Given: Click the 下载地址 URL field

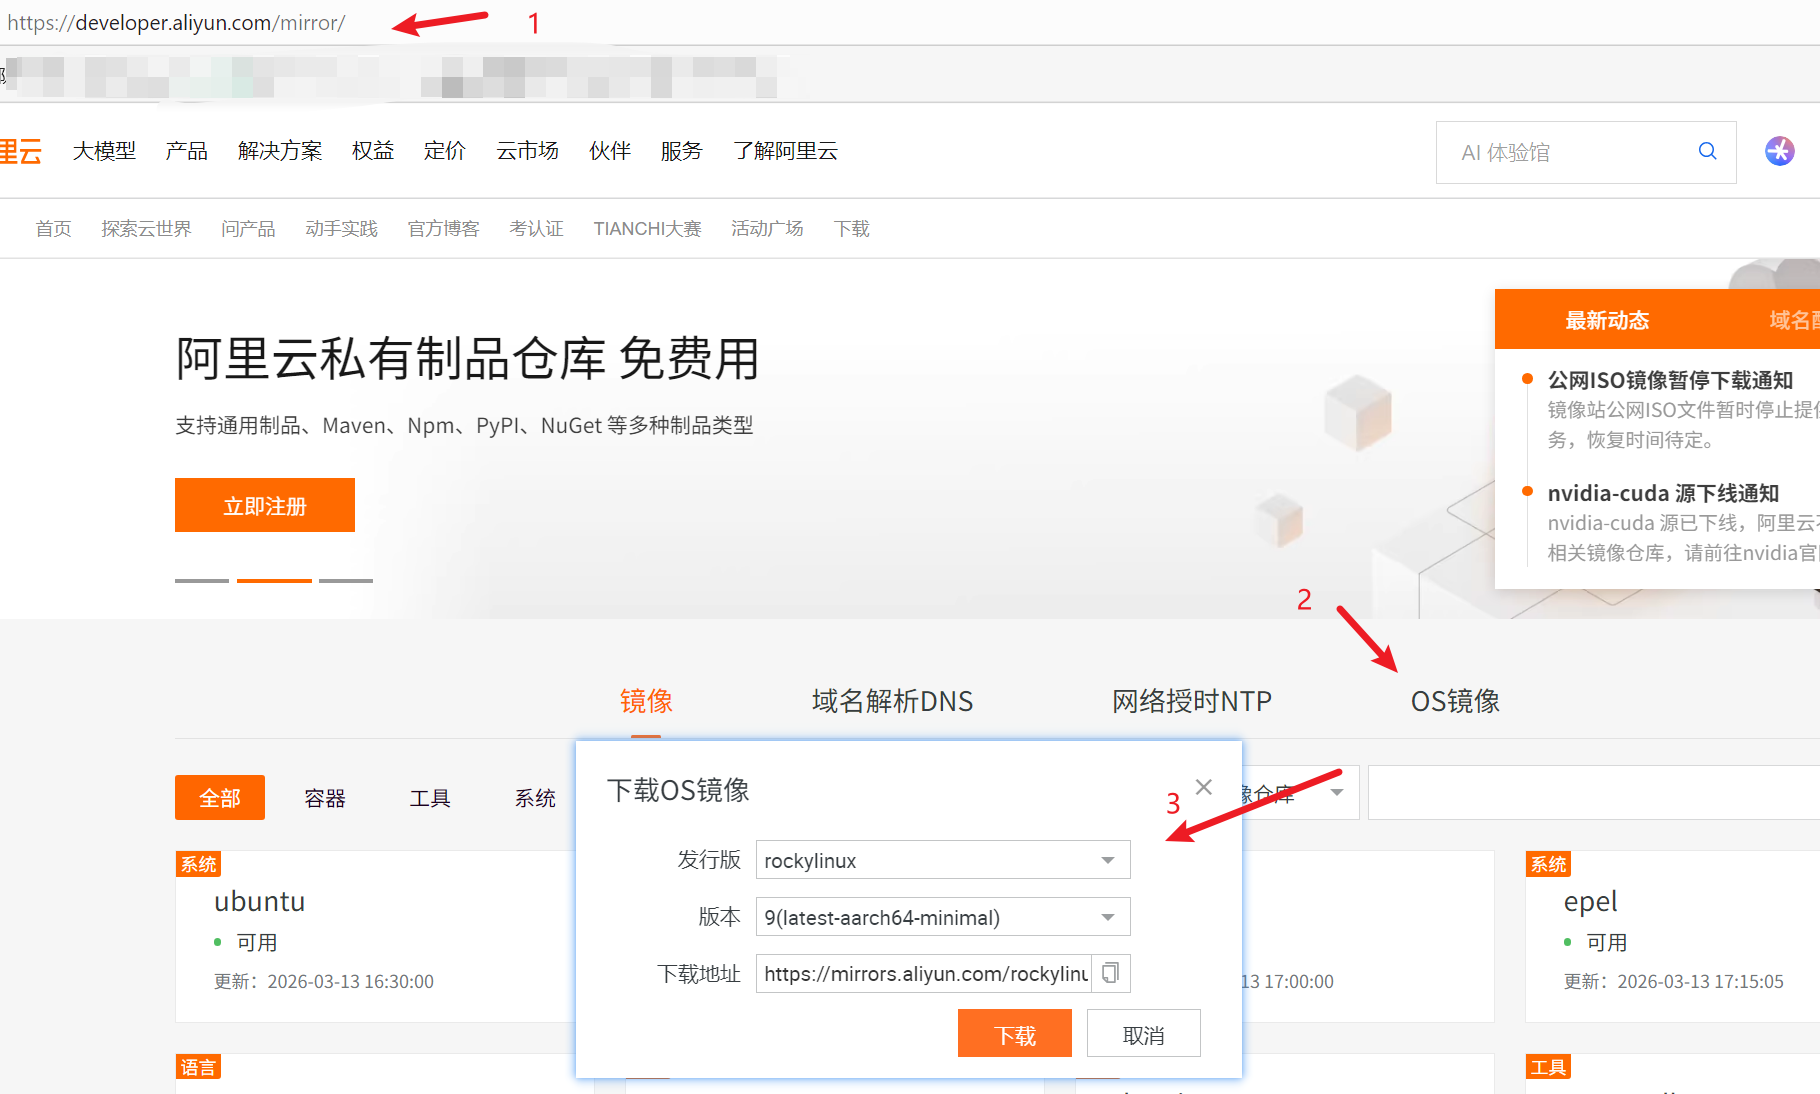Looking at the screenshot, I should pyautogui.click(x=924, y=973).
